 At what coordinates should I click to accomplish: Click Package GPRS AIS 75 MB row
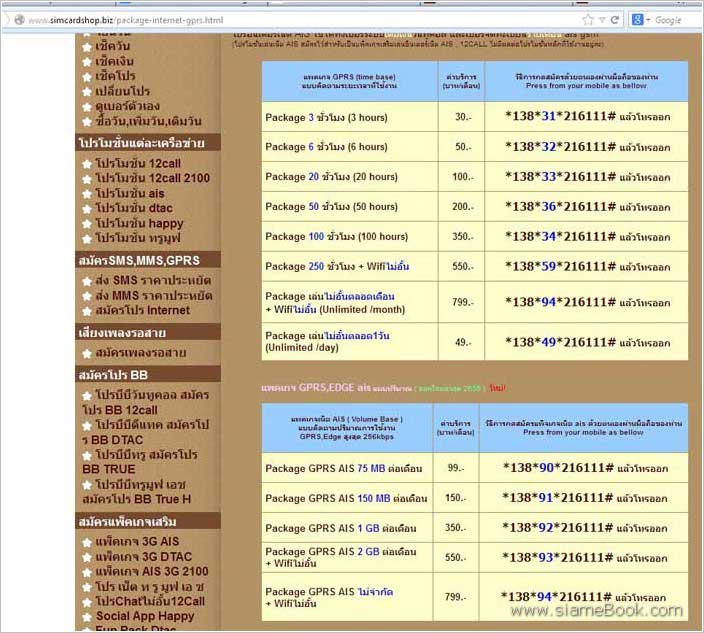click(x=475, y=468)
